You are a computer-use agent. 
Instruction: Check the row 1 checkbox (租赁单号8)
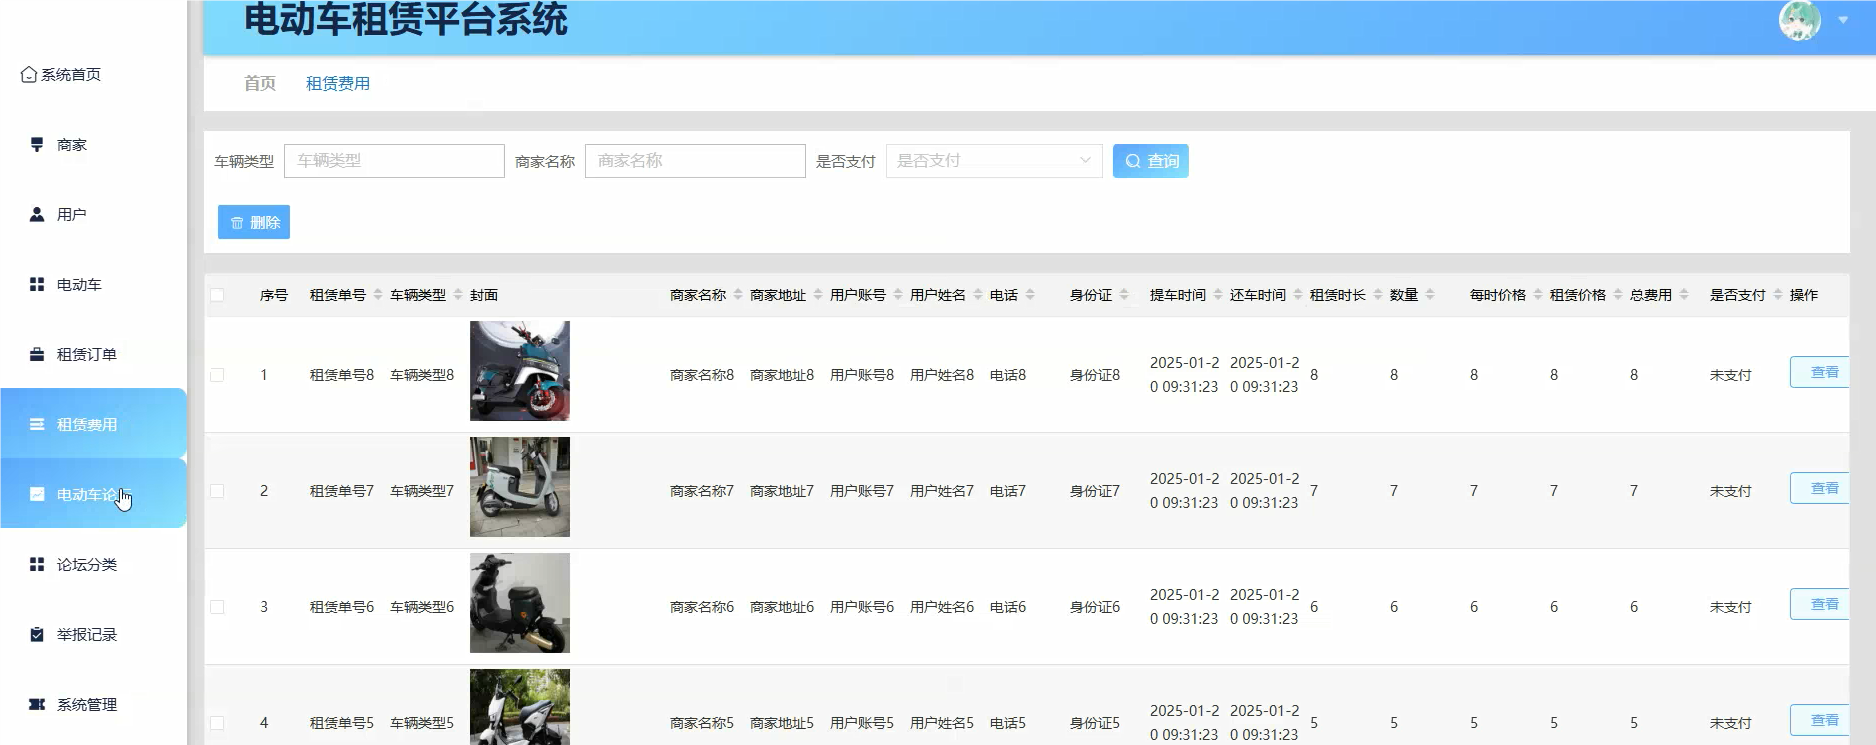click(x=217, y=375)
